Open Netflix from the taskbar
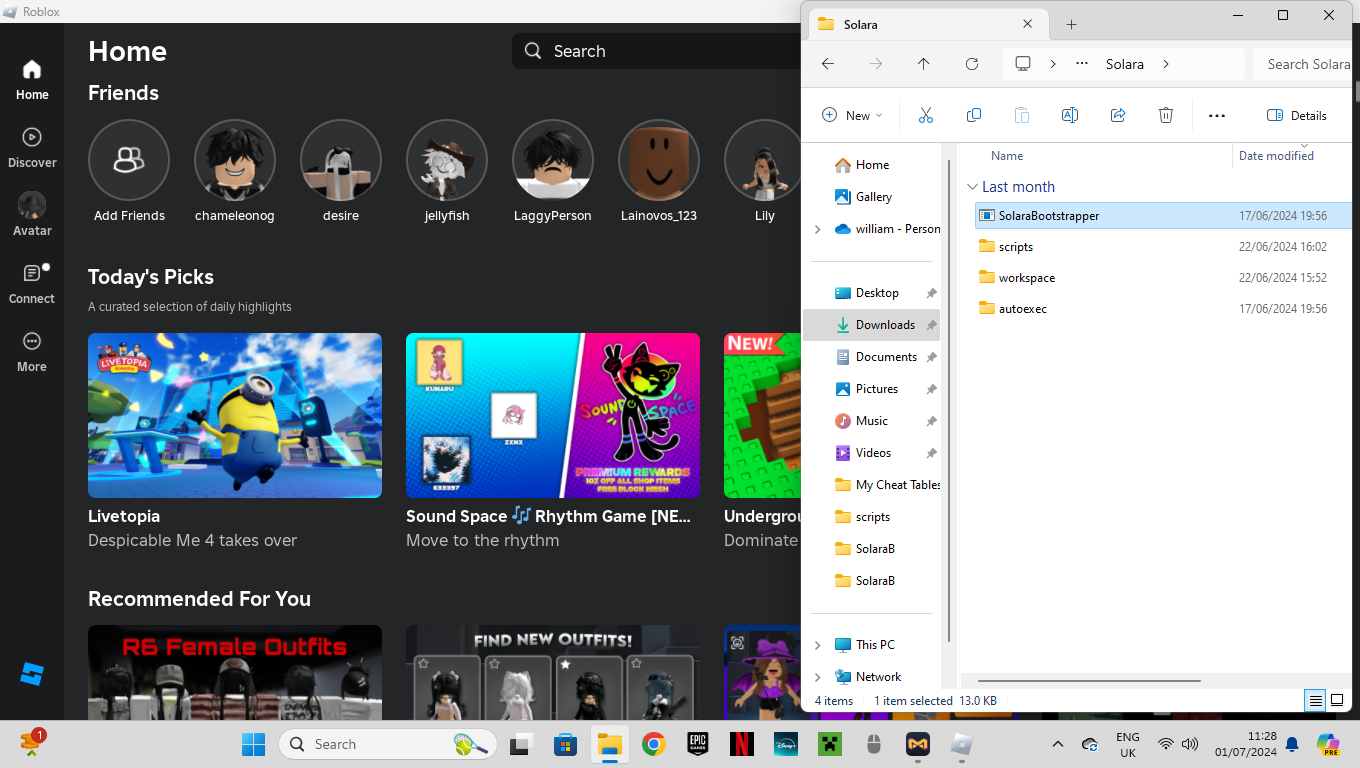Screen dimensions: 1360x768 coord(742,744)
